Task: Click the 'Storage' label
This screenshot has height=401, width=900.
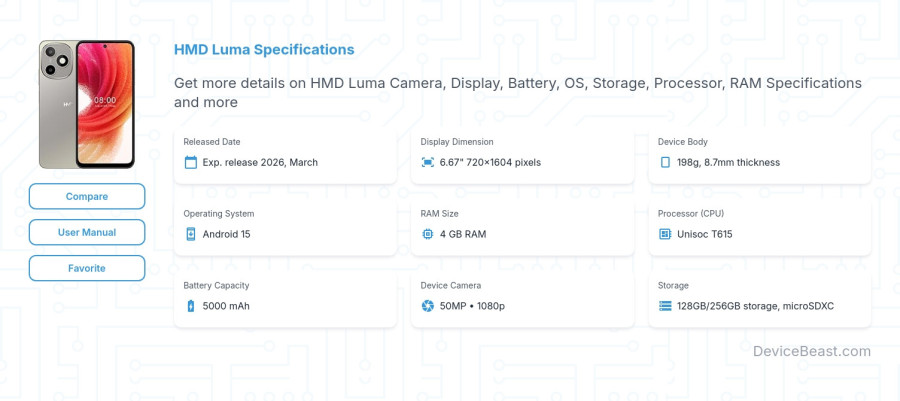Action: point(673,285)
